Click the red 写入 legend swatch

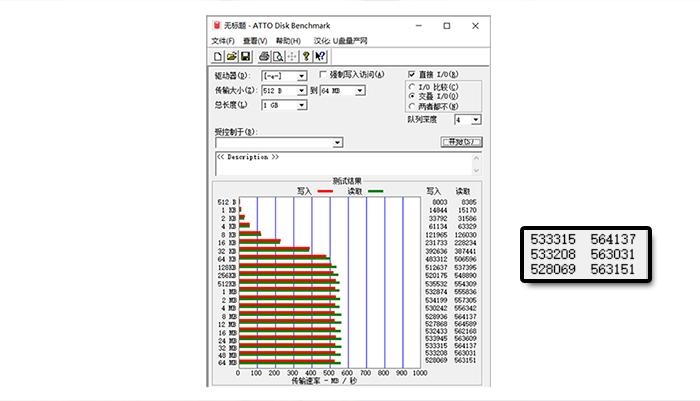(325, 191)
